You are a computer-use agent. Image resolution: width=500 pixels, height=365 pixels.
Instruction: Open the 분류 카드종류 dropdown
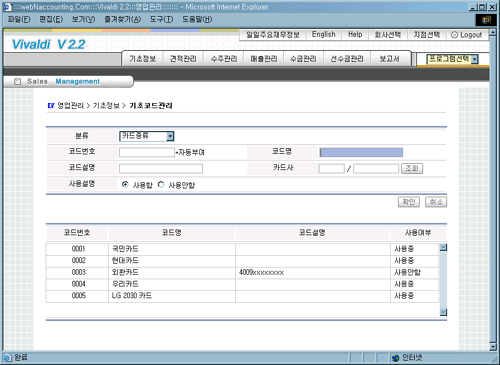point(147,136)
